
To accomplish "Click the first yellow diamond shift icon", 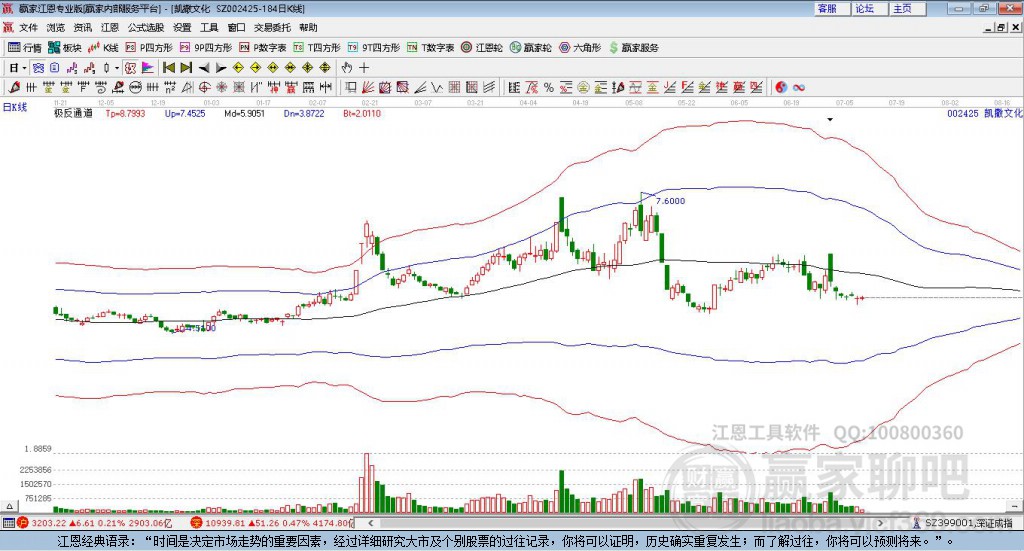I will tap(238, 68).
